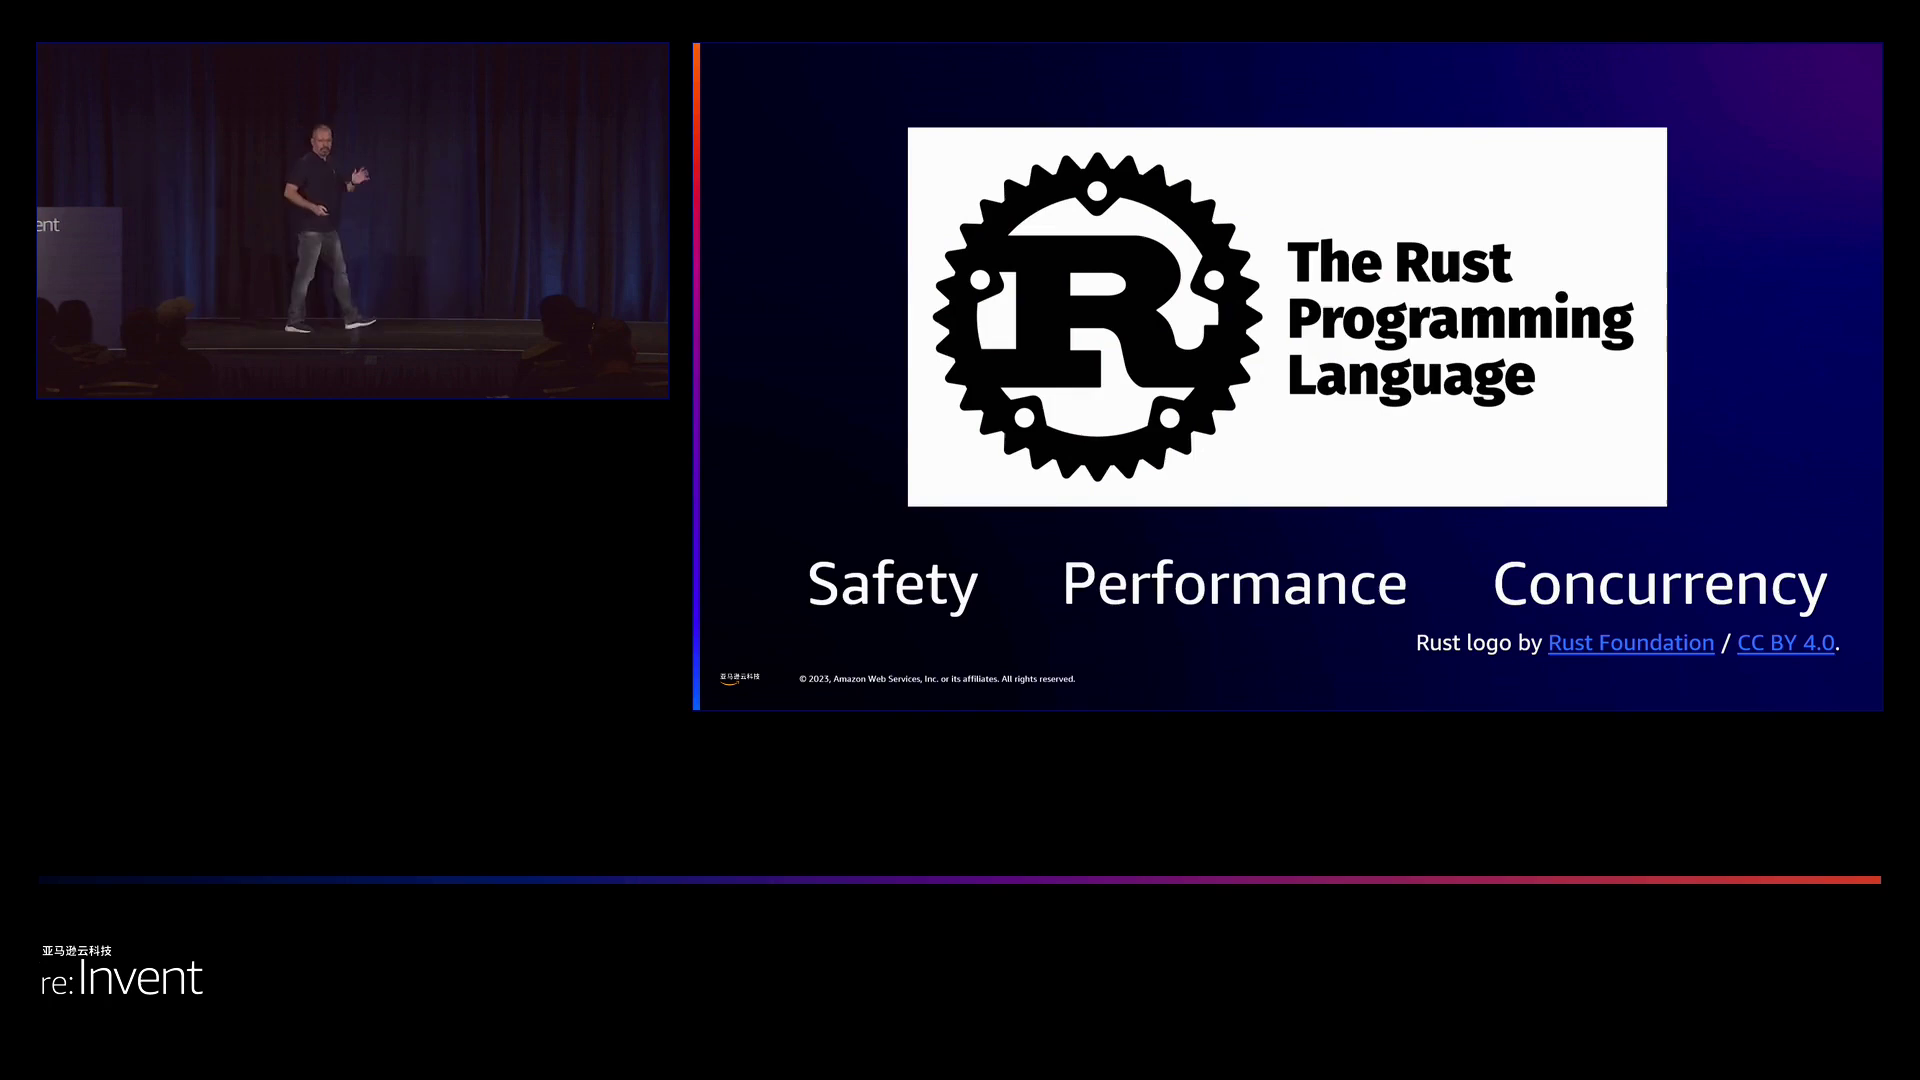Open the Rust Foundation link
1920x1080 pixels.
(1630, 643)
